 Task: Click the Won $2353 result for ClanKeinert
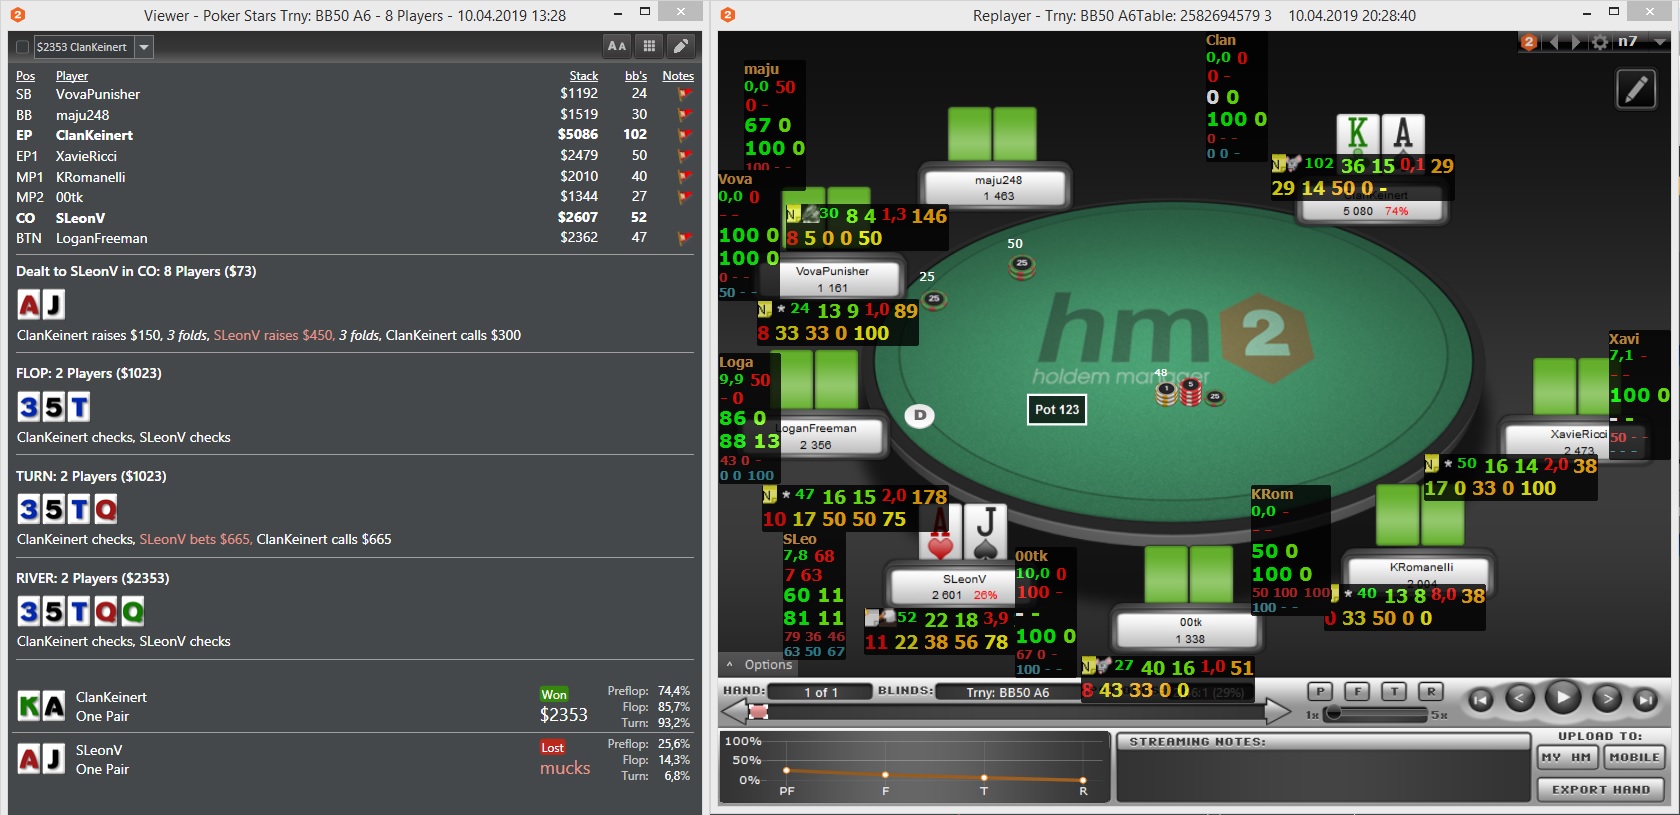point(564,706)
